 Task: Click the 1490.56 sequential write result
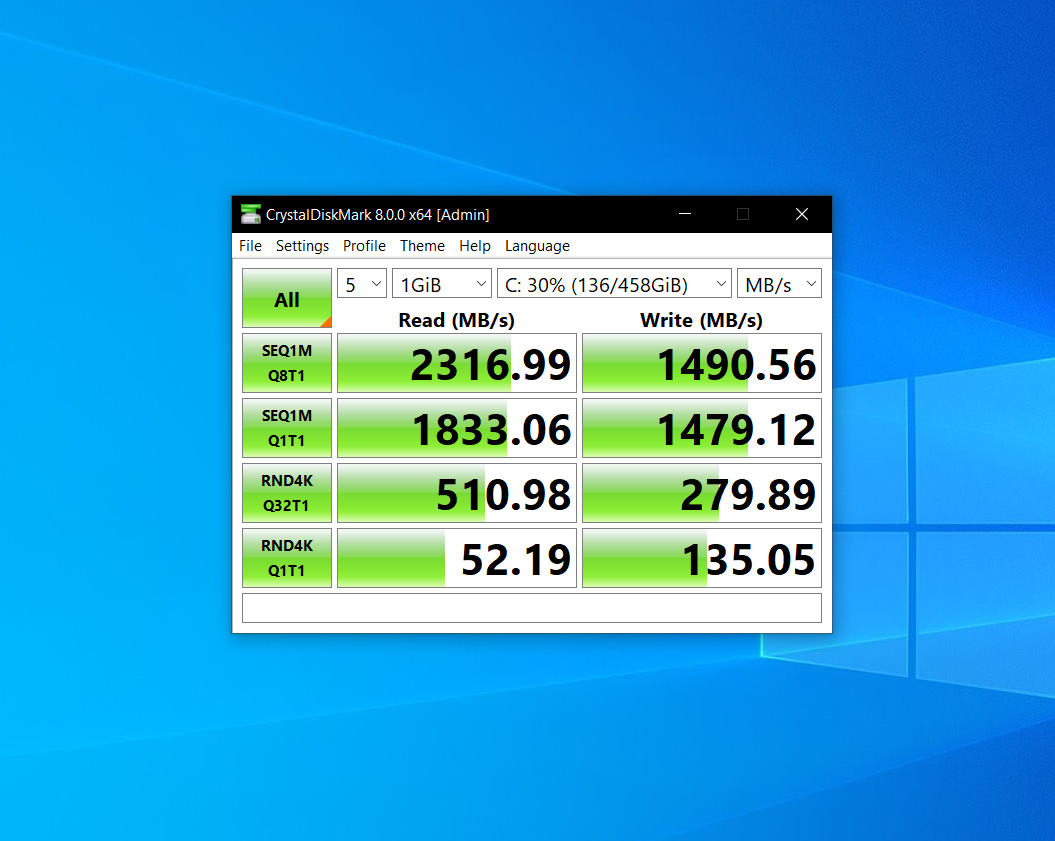[702, 363]
